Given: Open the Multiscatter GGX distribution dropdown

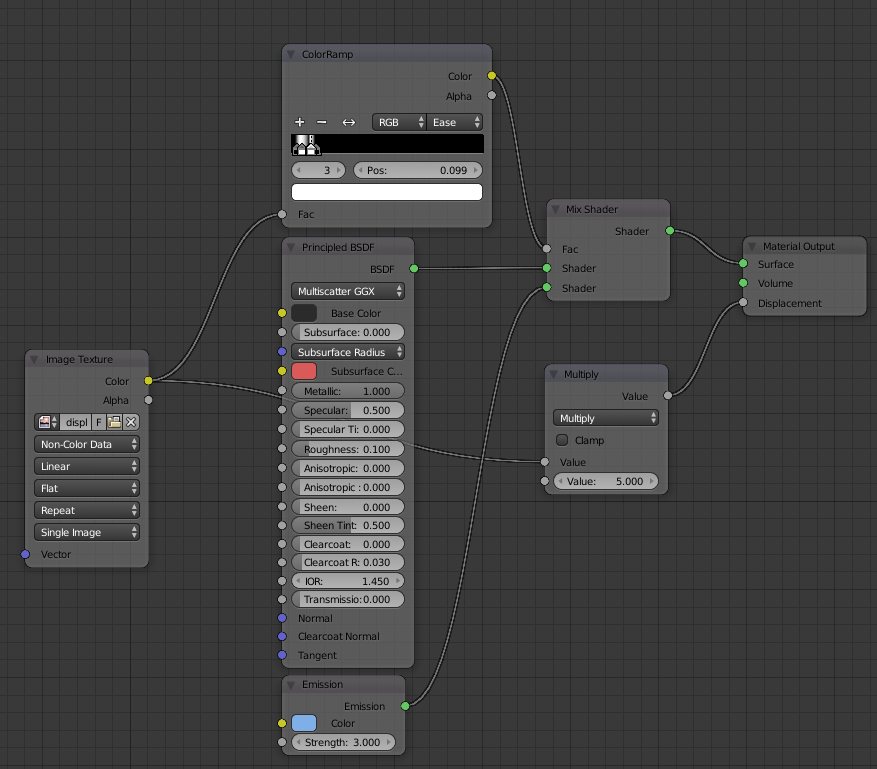Looking at the screenshot, I should (x=348, y=291).
